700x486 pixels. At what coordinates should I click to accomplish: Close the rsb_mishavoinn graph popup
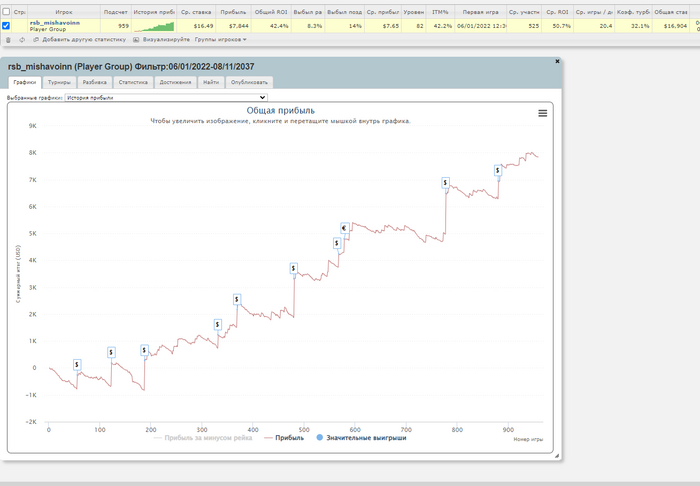click(557, 61)
